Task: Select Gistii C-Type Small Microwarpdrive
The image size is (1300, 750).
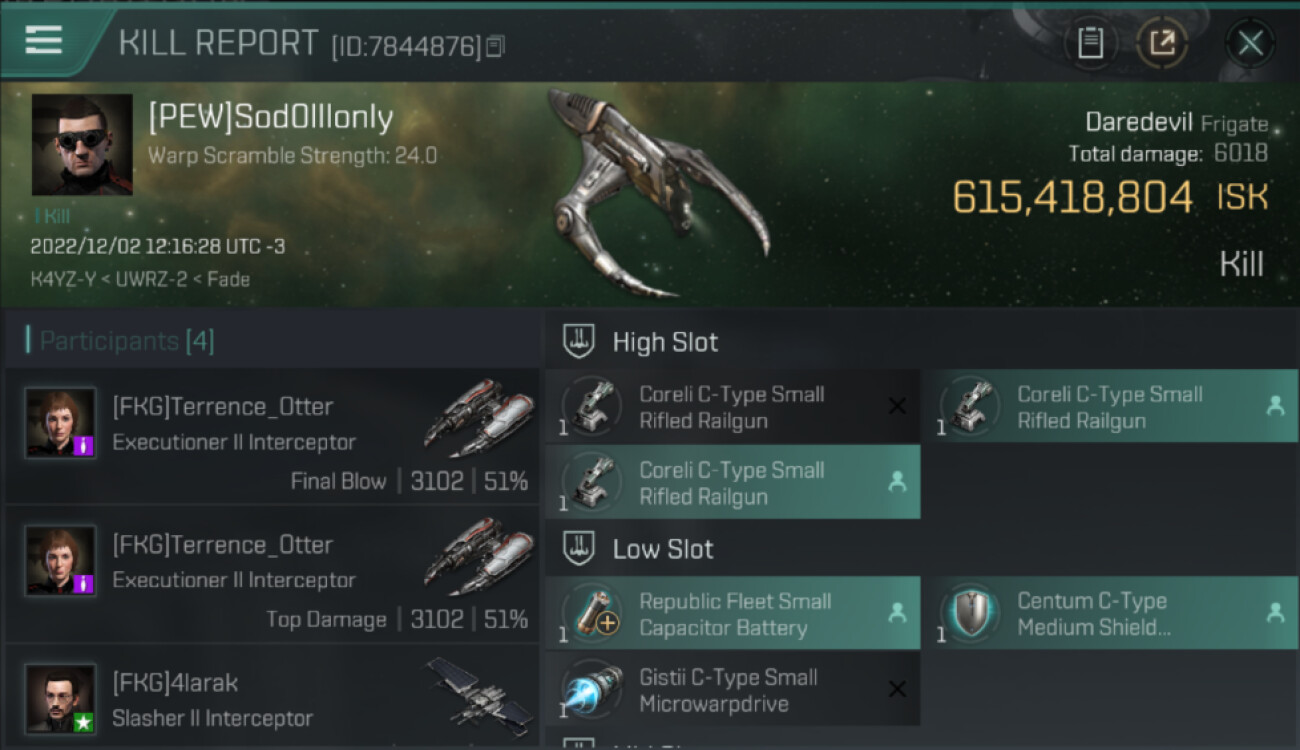Action: click(733, 690)
